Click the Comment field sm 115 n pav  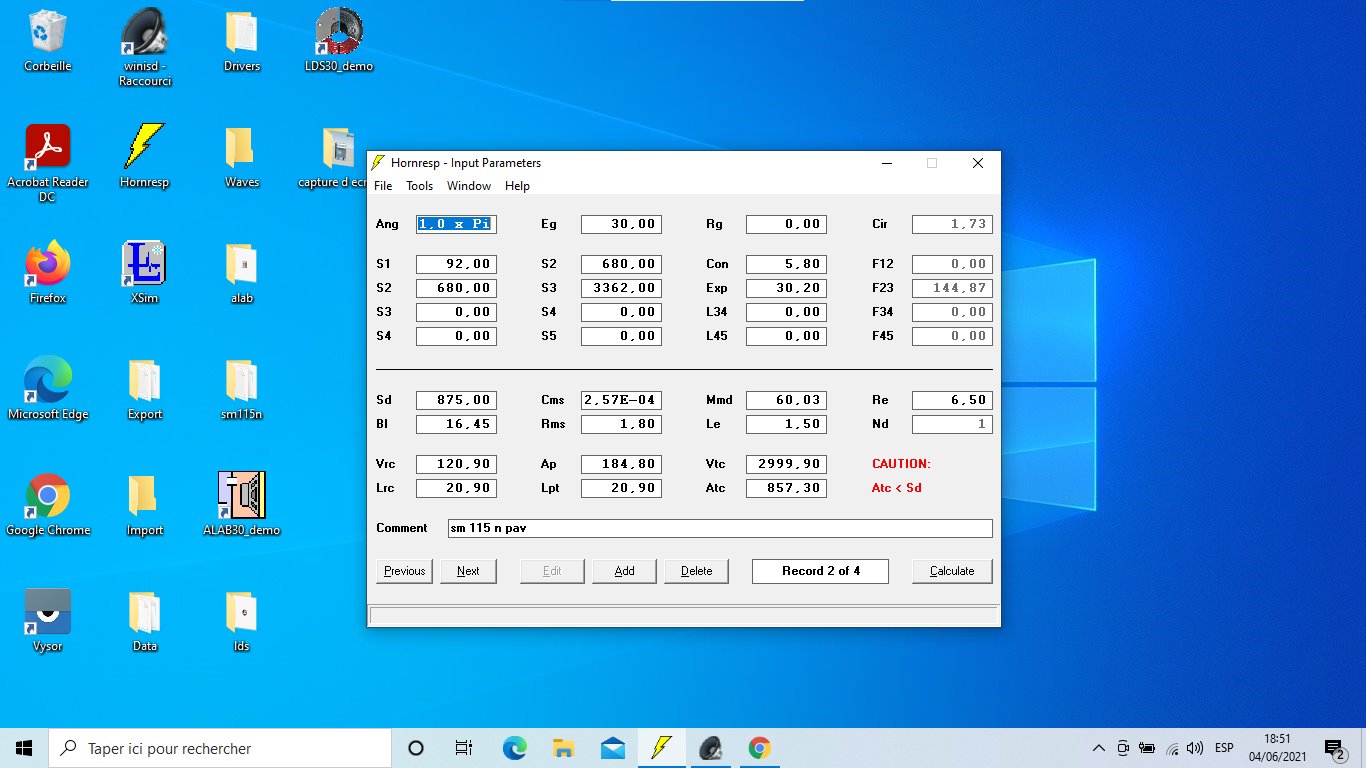point(720,528)
